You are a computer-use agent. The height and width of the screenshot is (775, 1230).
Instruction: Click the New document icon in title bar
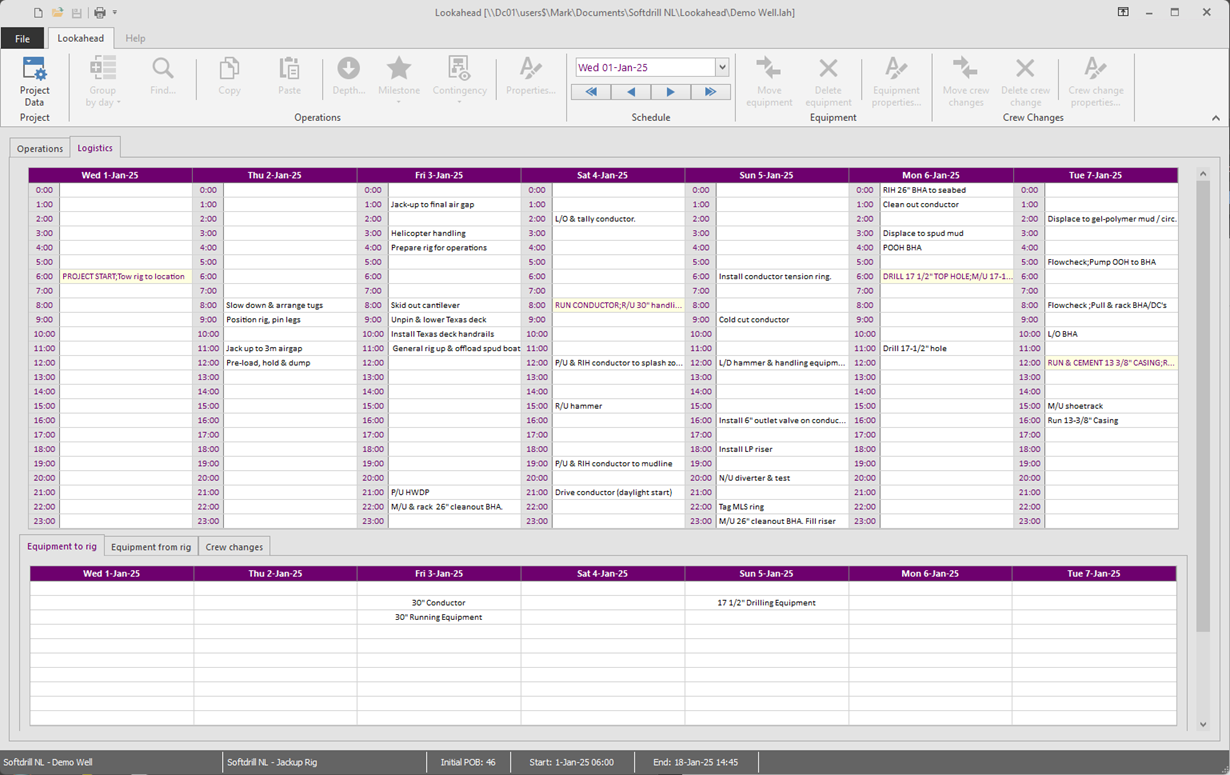tap(38, 13)
